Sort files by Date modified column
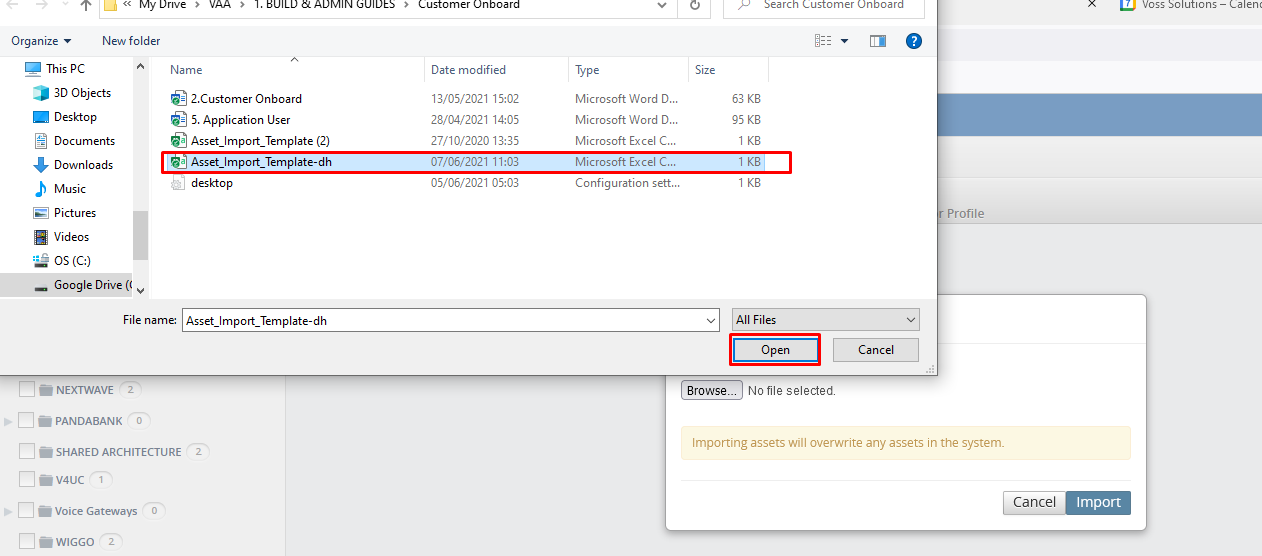 tap(468, 70)
